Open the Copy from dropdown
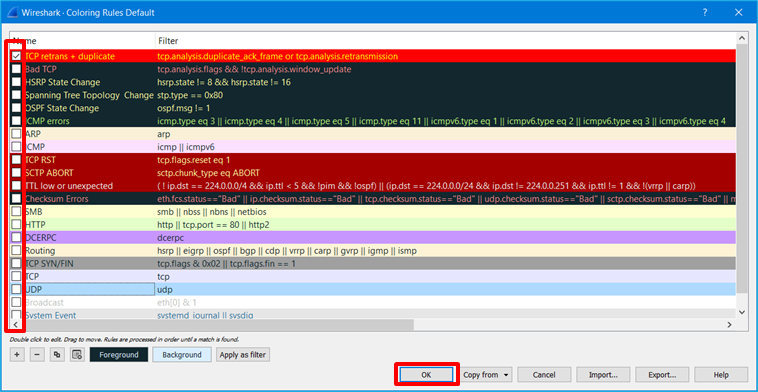Image resolution: width=758 pixels, height=392 pixels. click(486, 375)
